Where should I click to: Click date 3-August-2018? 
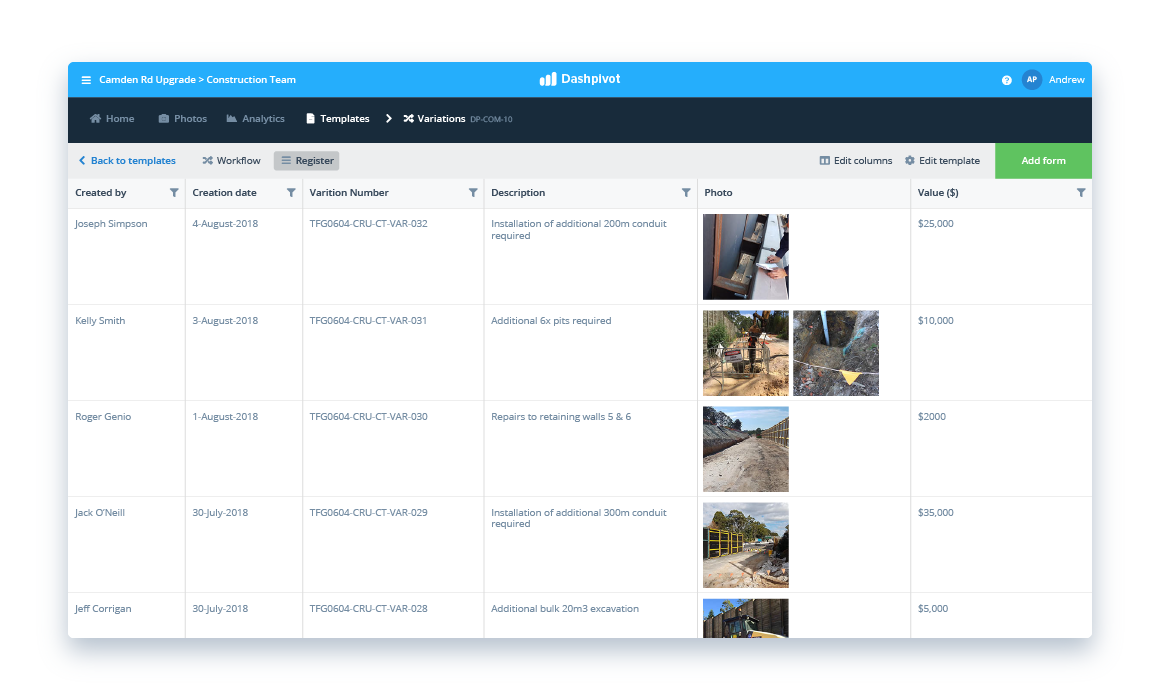pyautogui.click(x=225, y=320)
